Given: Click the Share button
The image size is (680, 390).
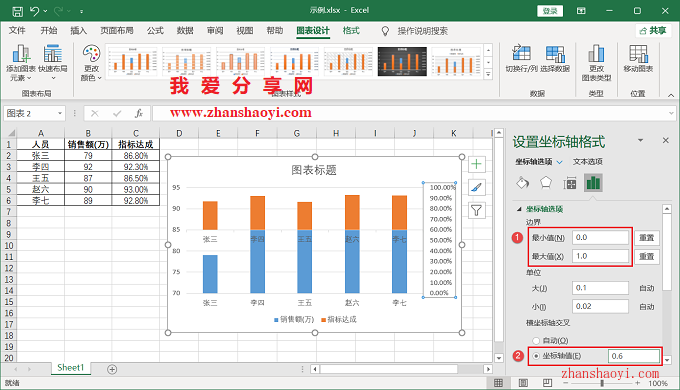Looking at the screenshot, I should (654, 30).
